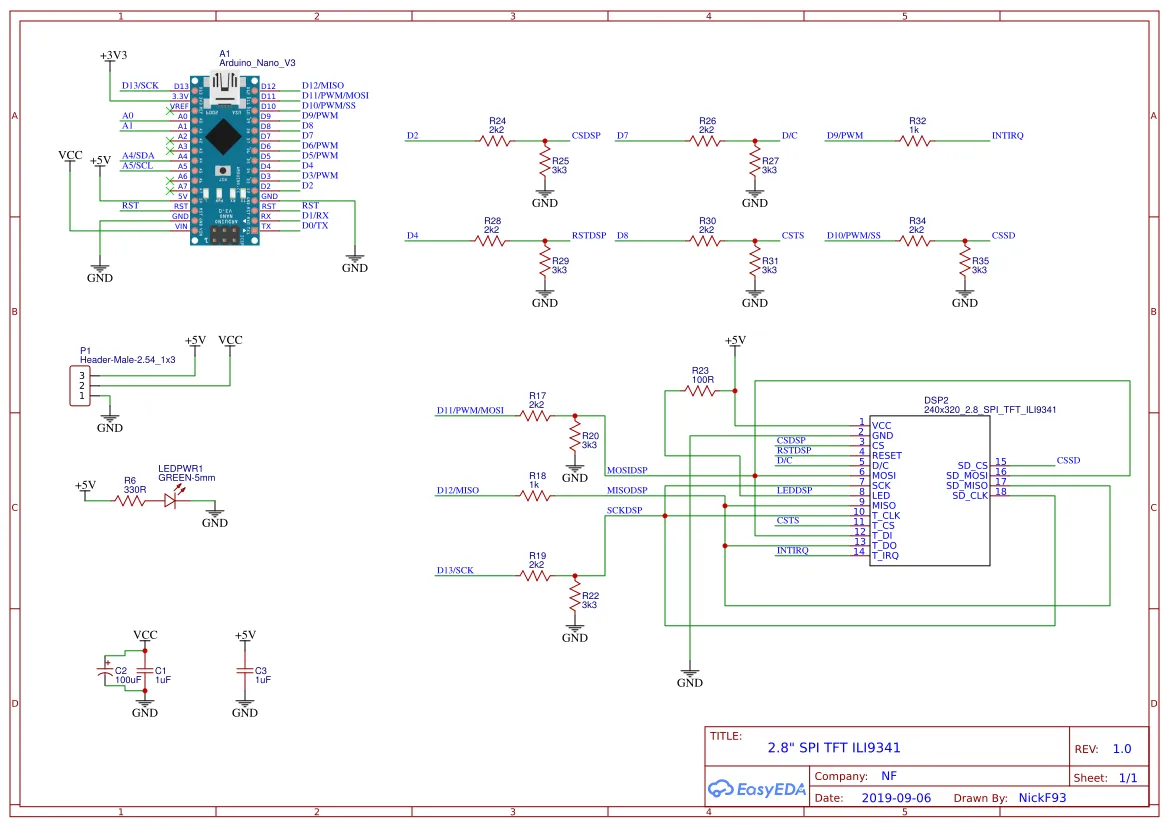
Task: Select the MISODSP net label
Action: pos(627,491)
